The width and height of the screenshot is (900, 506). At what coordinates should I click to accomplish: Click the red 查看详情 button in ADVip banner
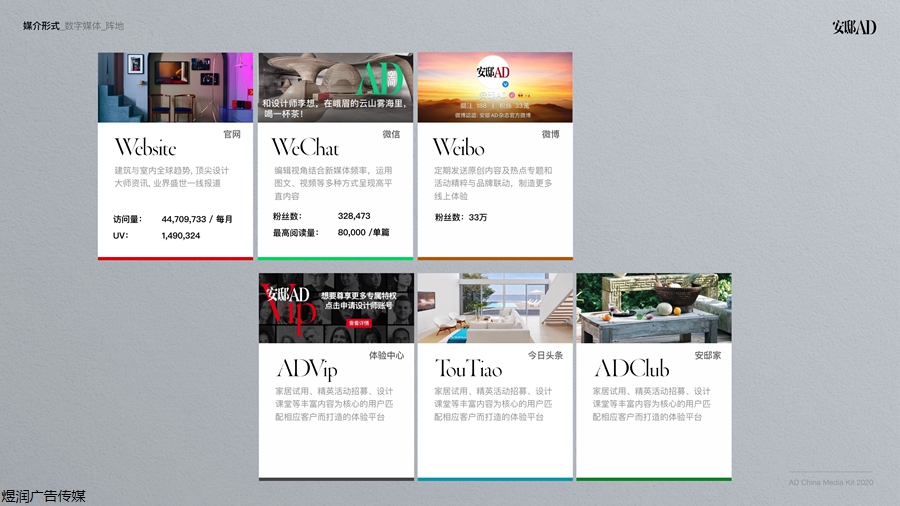359,323
